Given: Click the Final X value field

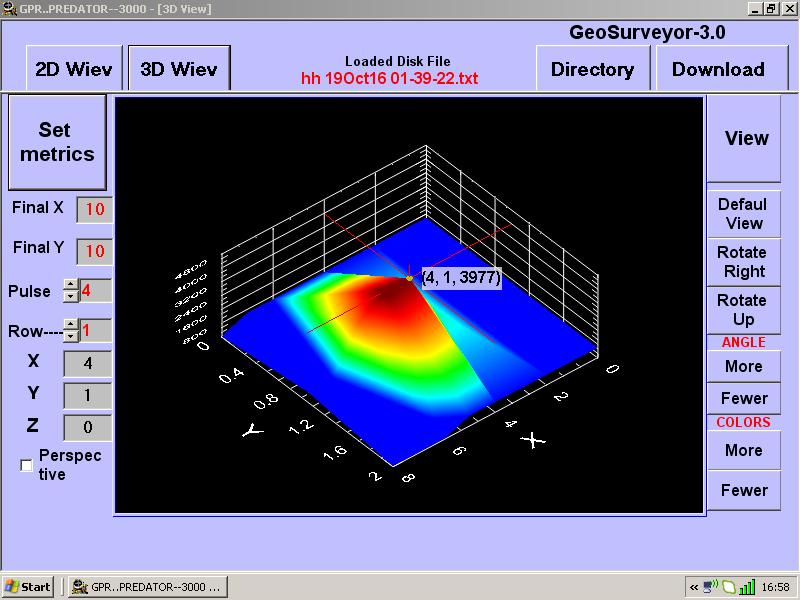Looking at the screenshot, I should point(94,209).
